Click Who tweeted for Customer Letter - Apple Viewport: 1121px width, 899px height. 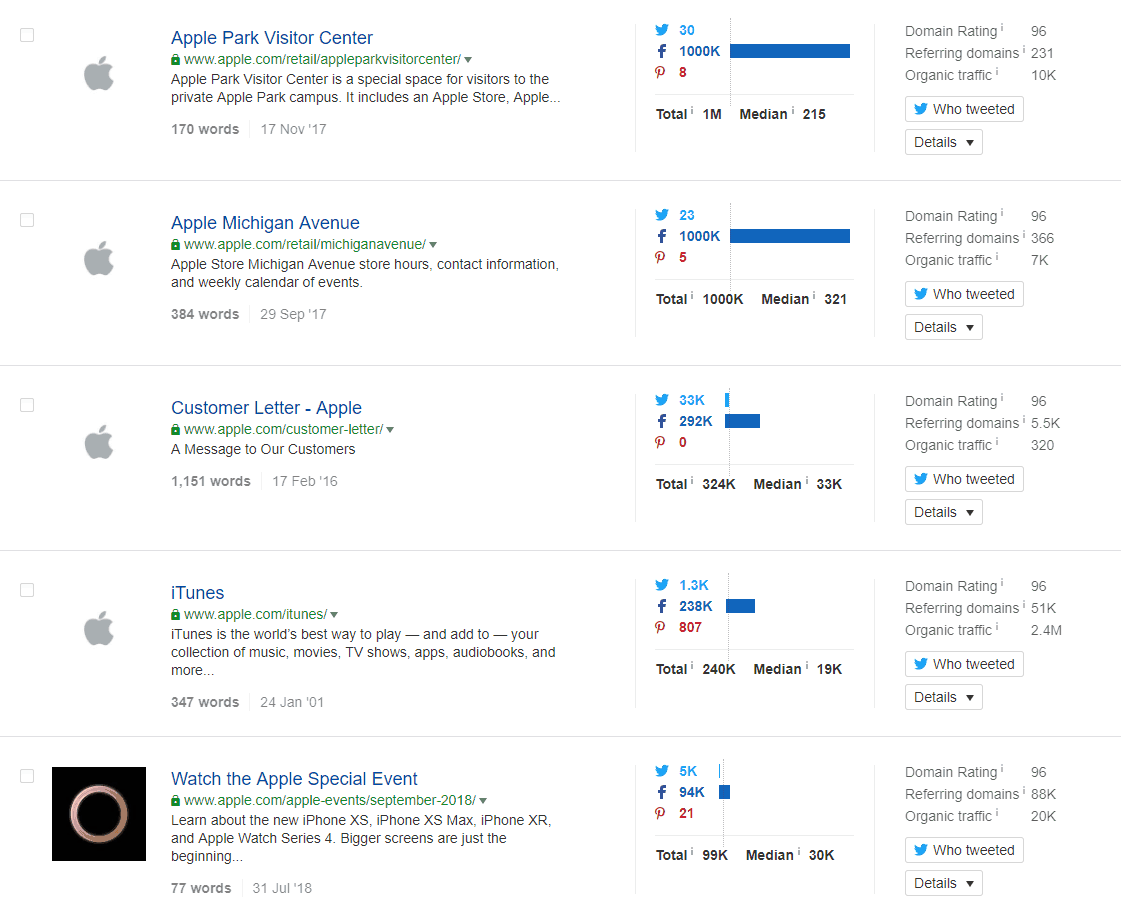tap(963, 478)
